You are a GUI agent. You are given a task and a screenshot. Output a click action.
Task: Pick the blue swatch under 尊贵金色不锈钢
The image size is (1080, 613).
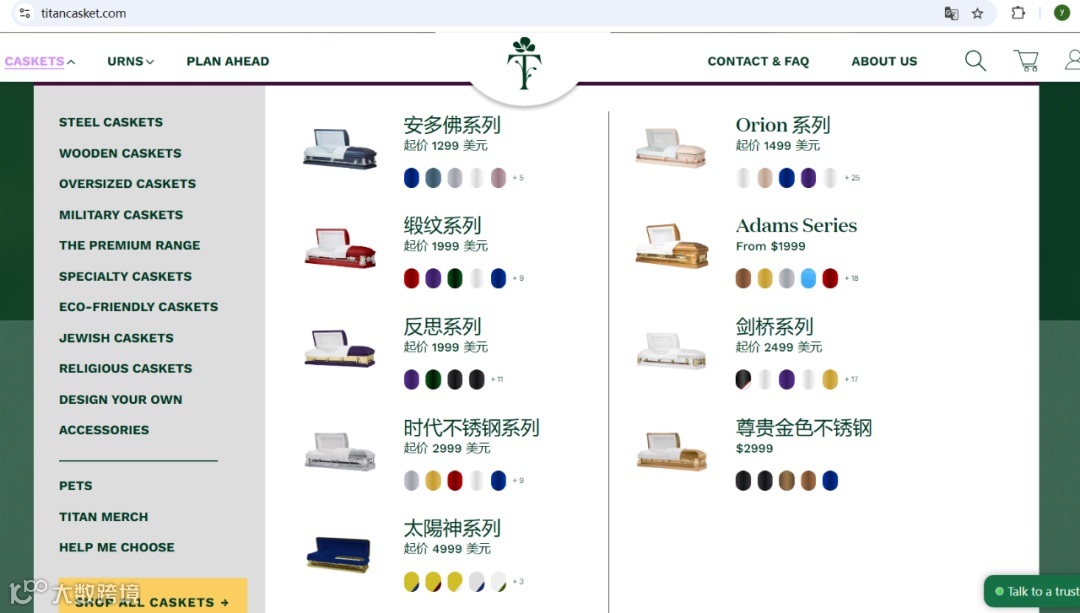pos(830,480)
